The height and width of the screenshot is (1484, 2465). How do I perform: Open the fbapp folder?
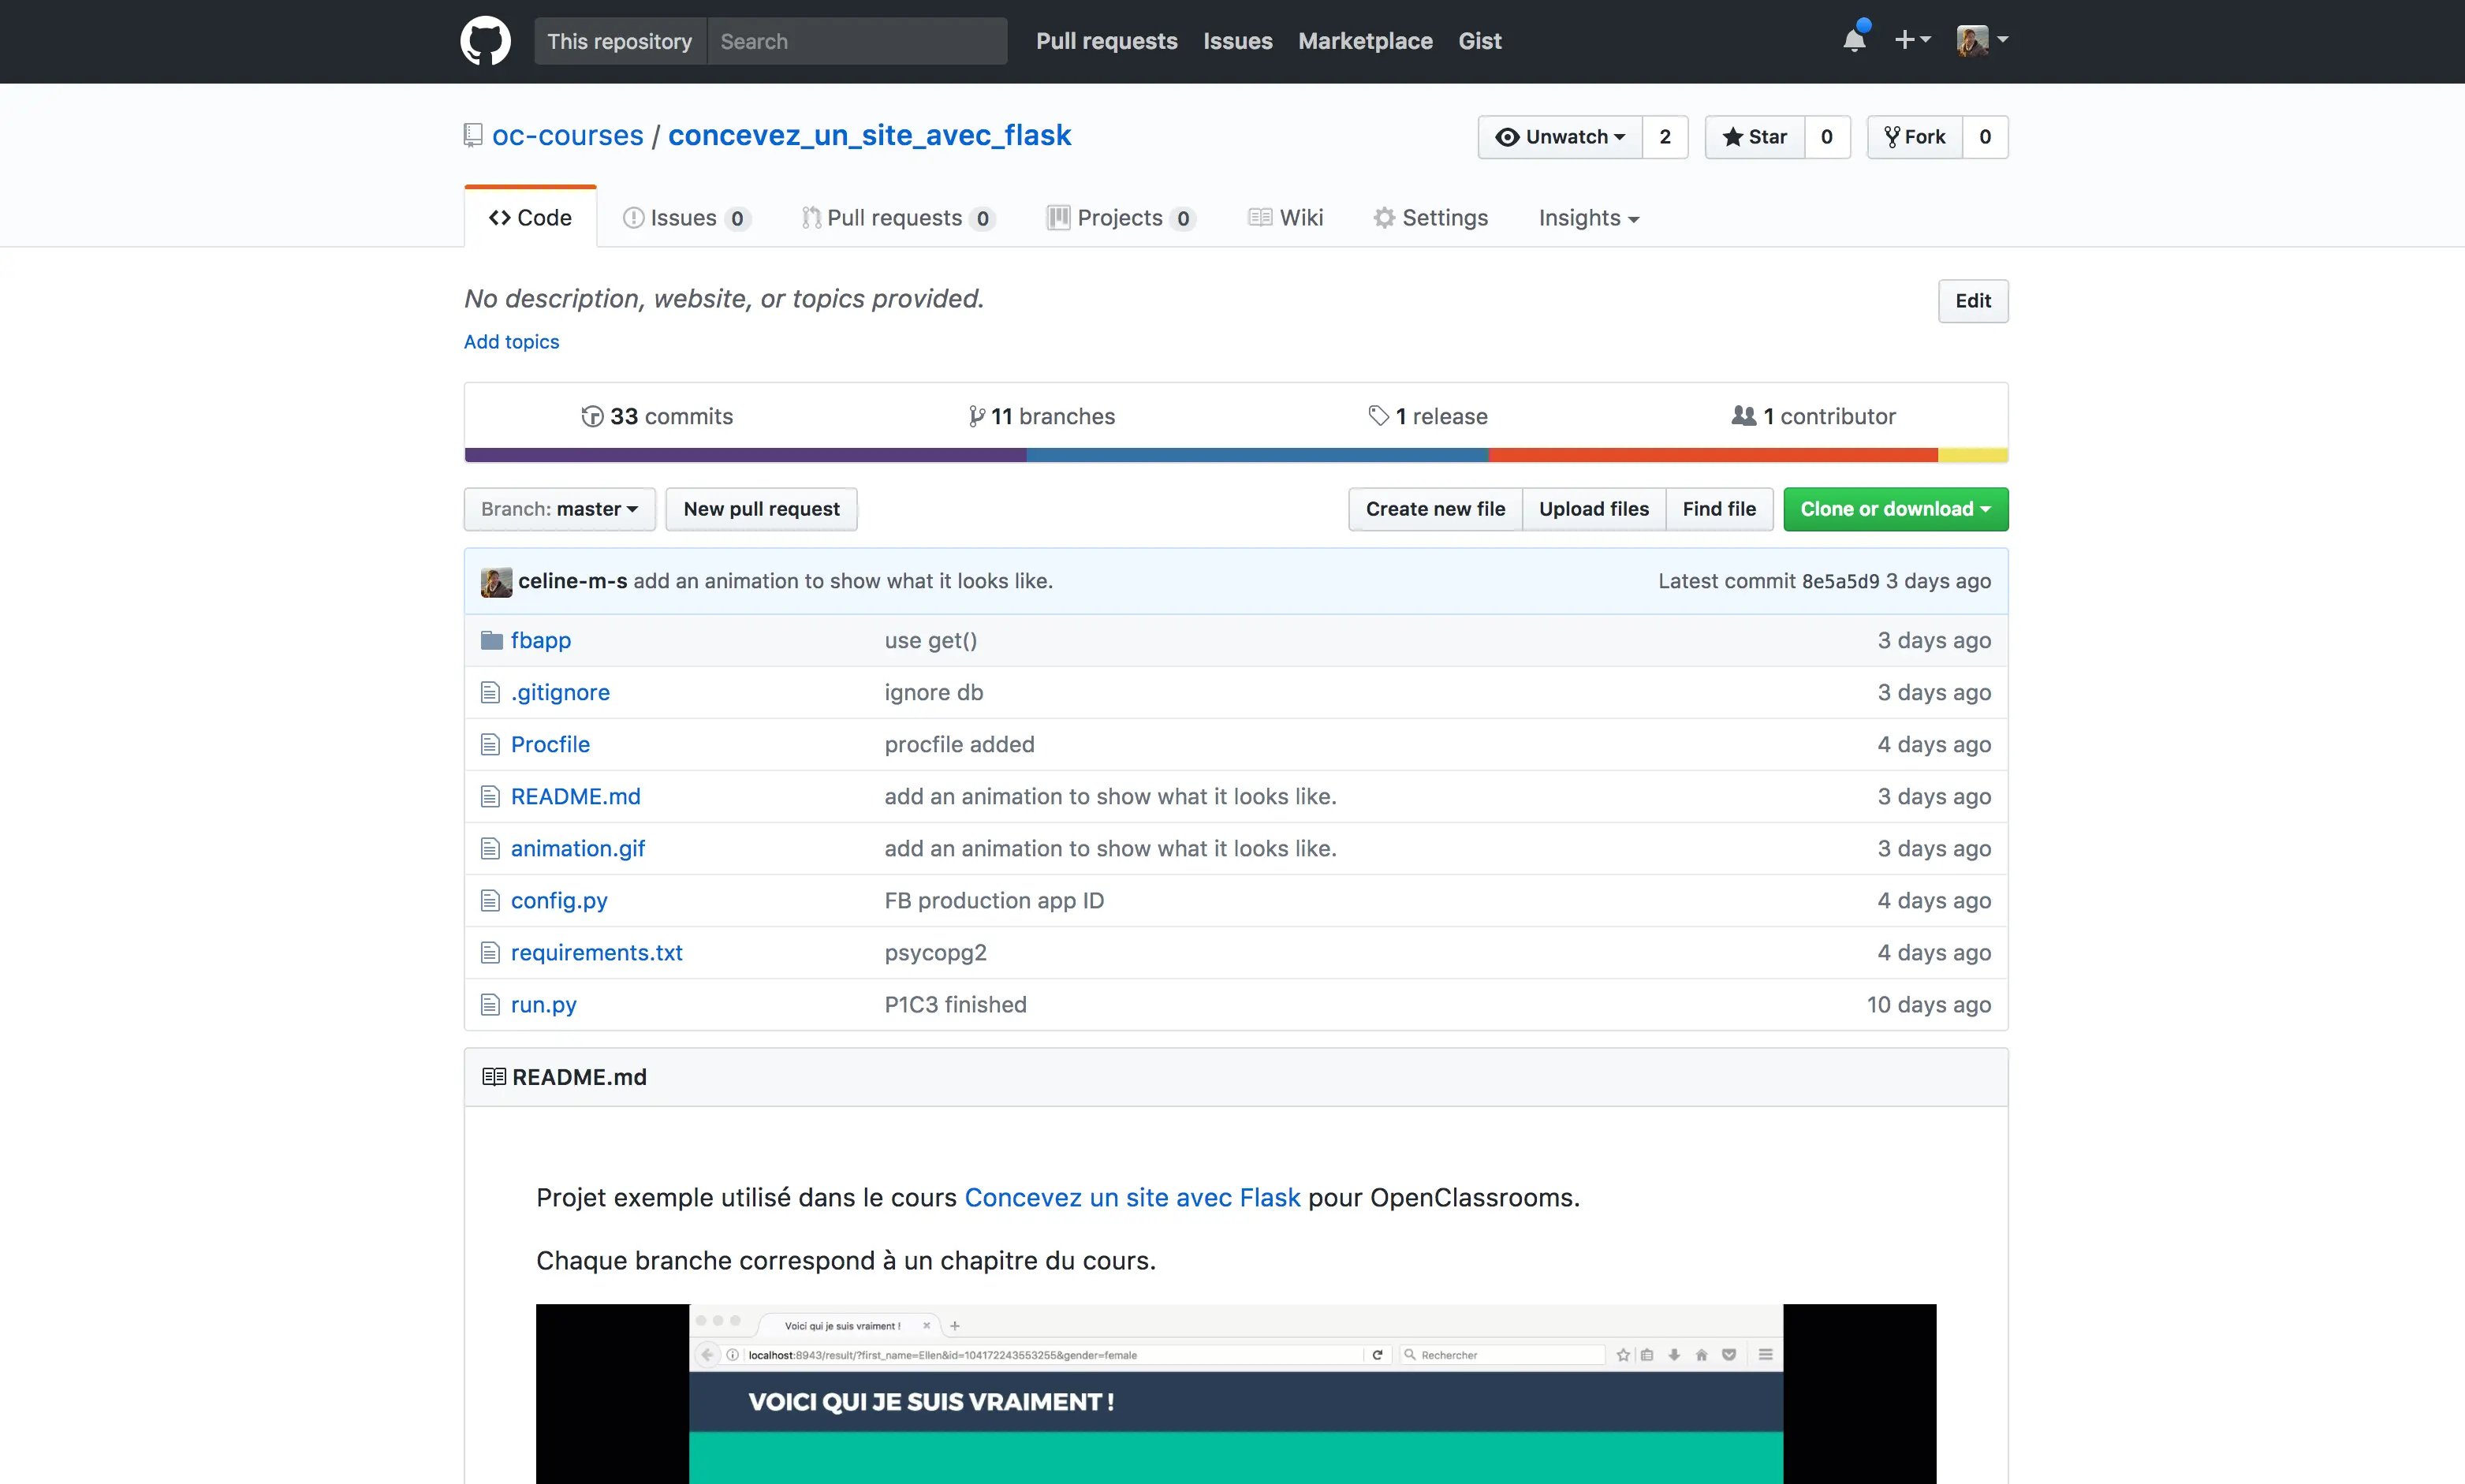[x=541, y=640]
